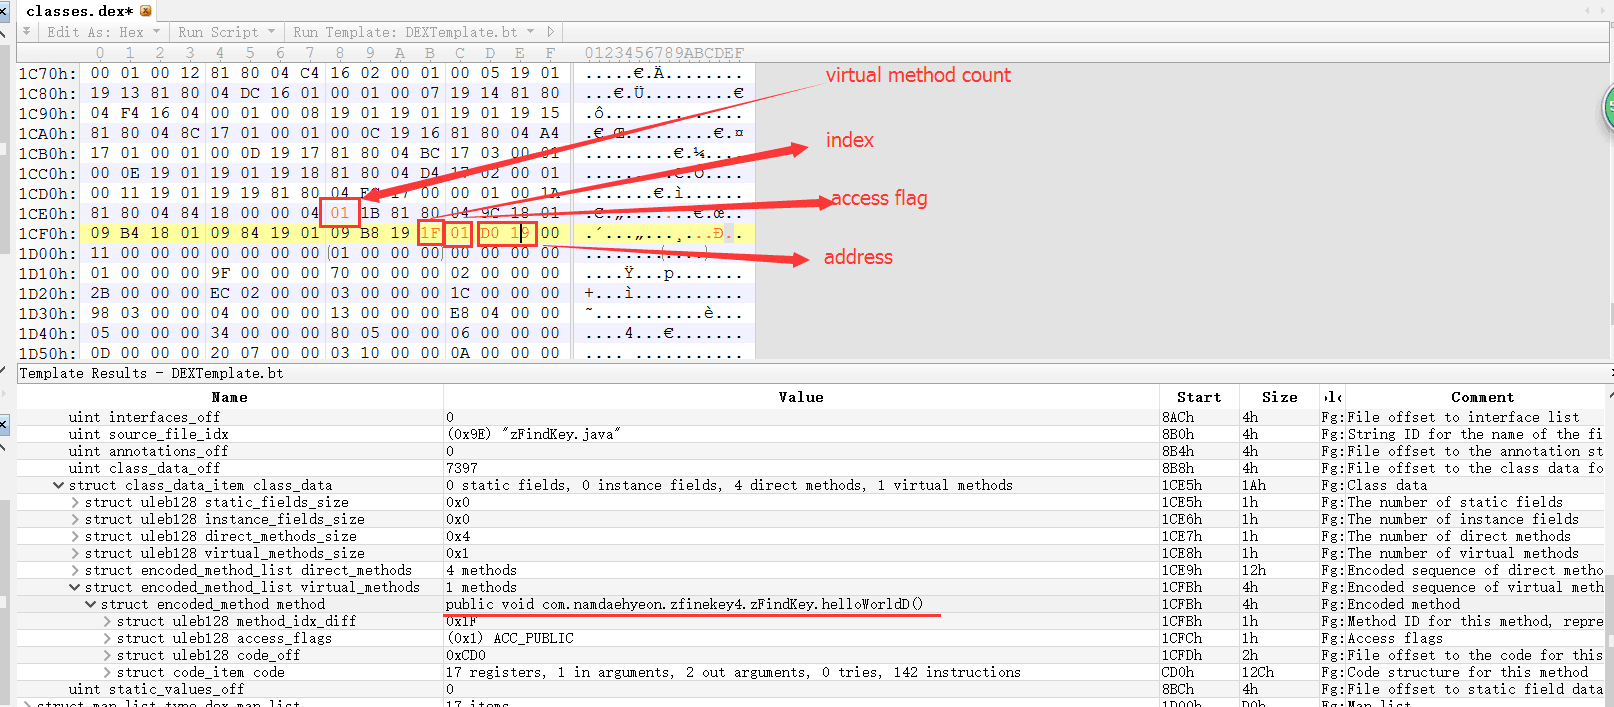This screenshot has height=707, width=1614.
Task: Open the Run Script dropdown
Action: pyautogui.click(x=225, y=32)
